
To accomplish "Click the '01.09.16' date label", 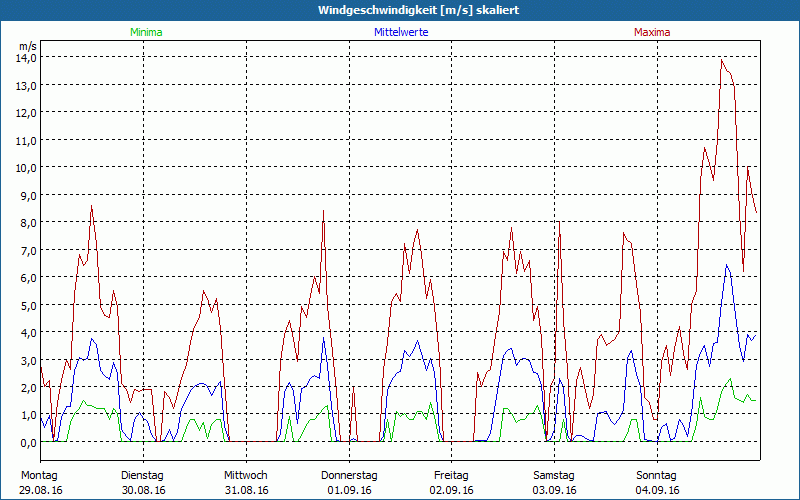I will point(349,490).
